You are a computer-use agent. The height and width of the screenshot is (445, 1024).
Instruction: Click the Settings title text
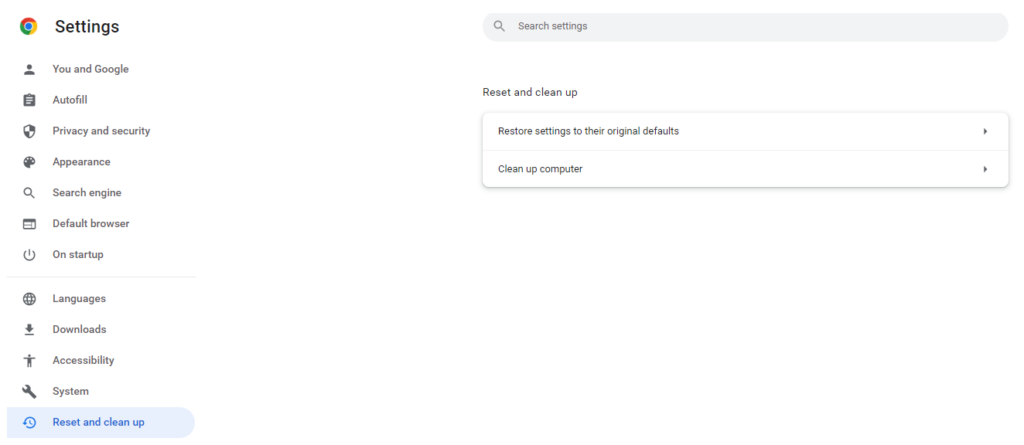coord(87,27)
